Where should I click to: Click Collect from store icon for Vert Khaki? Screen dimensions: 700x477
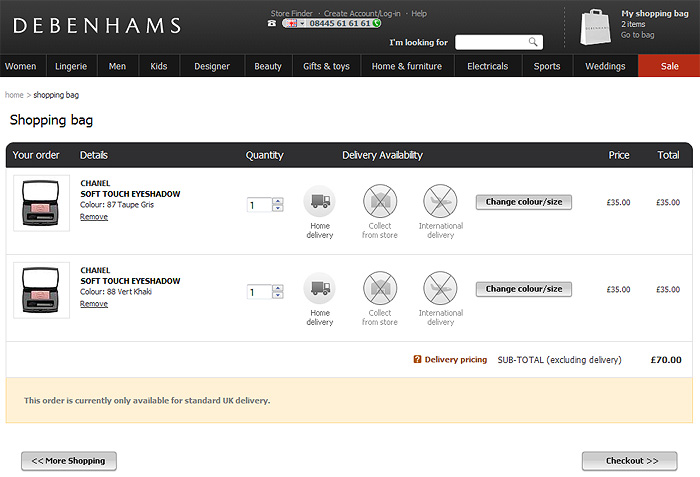tap(380, 288)
